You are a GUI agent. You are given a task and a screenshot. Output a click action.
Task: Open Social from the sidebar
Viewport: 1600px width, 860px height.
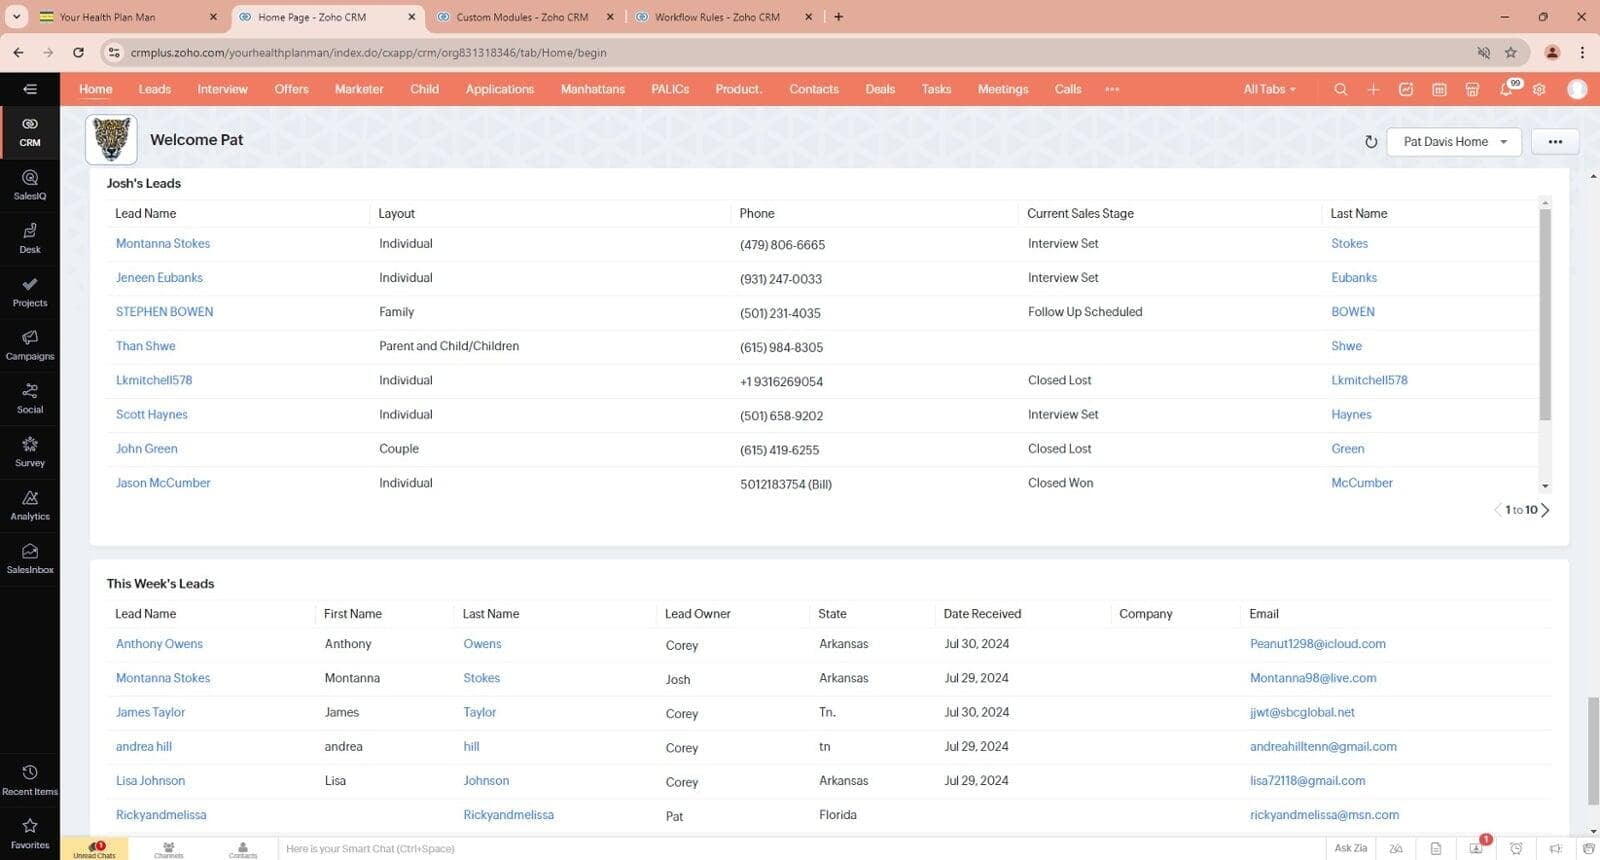click(x=30, y=398)
